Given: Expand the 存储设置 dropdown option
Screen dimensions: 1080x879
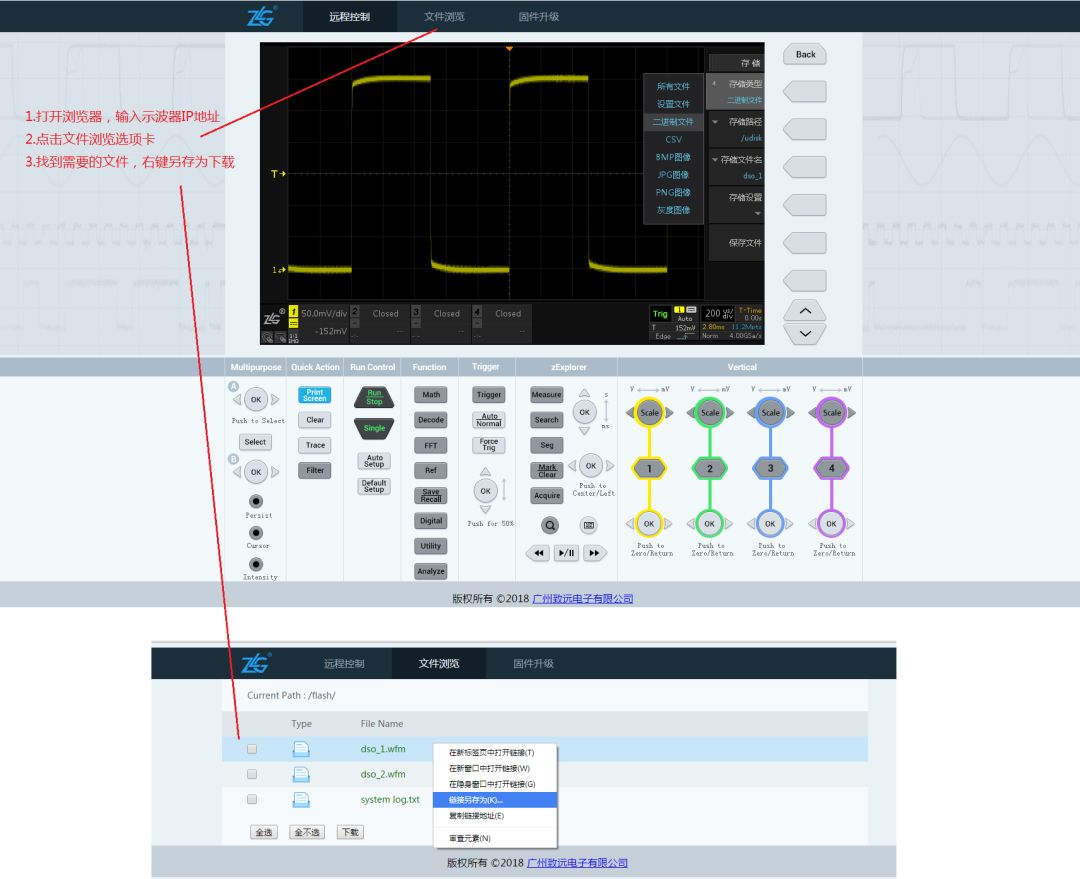Looking at the screenshot, I should click(736, 205).
